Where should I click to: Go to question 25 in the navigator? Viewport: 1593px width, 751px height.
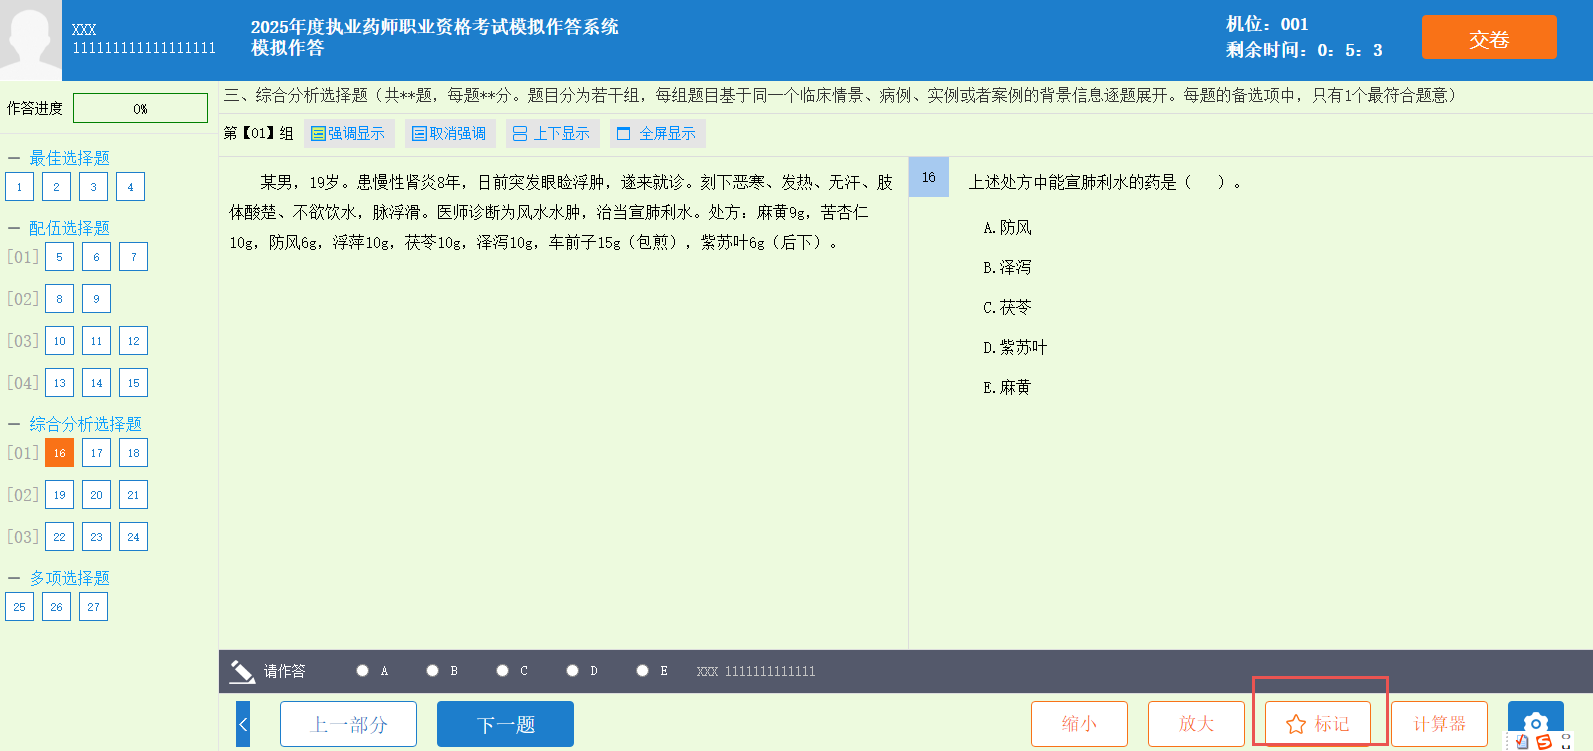19,607
